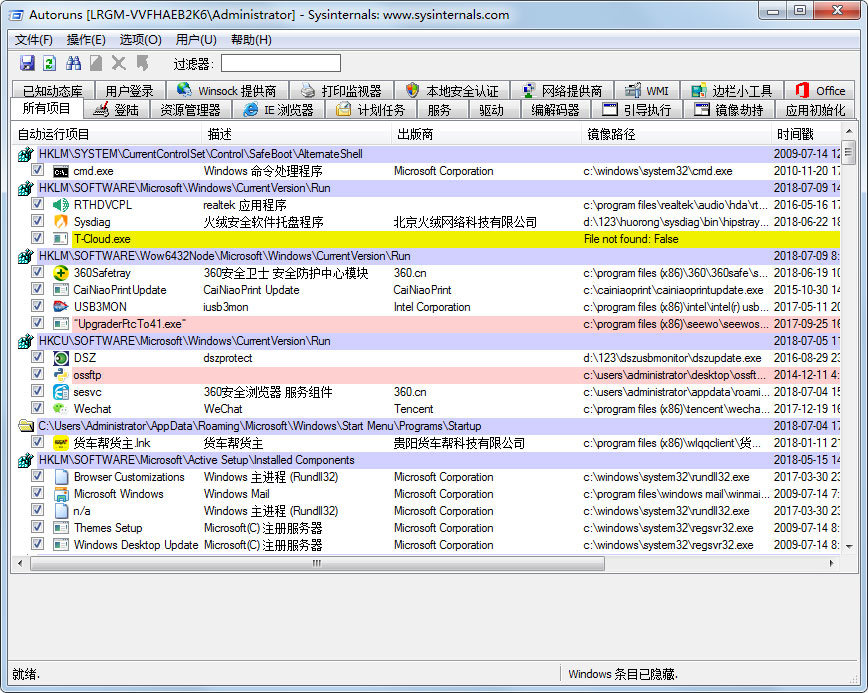The width and height of the screenshot is (868, 693).
Task: Disable the T-Cloud.exe checkbox
Action: (37, 238)
